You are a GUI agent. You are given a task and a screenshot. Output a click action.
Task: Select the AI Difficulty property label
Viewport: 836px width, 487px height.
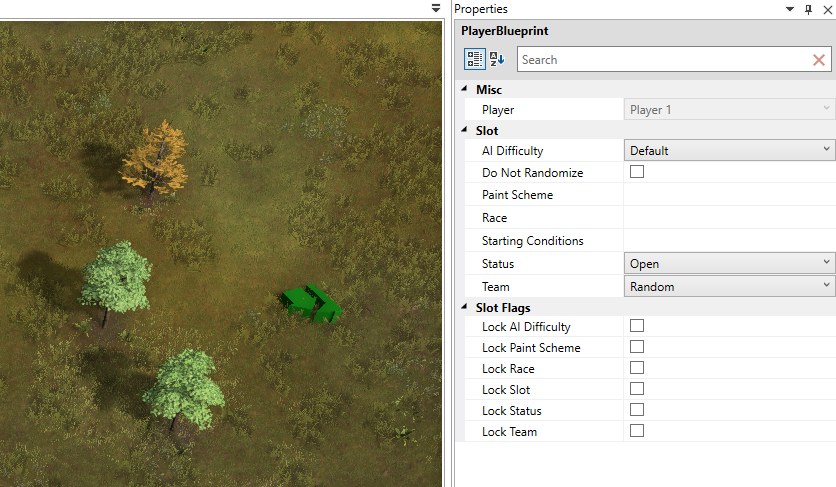512,150
